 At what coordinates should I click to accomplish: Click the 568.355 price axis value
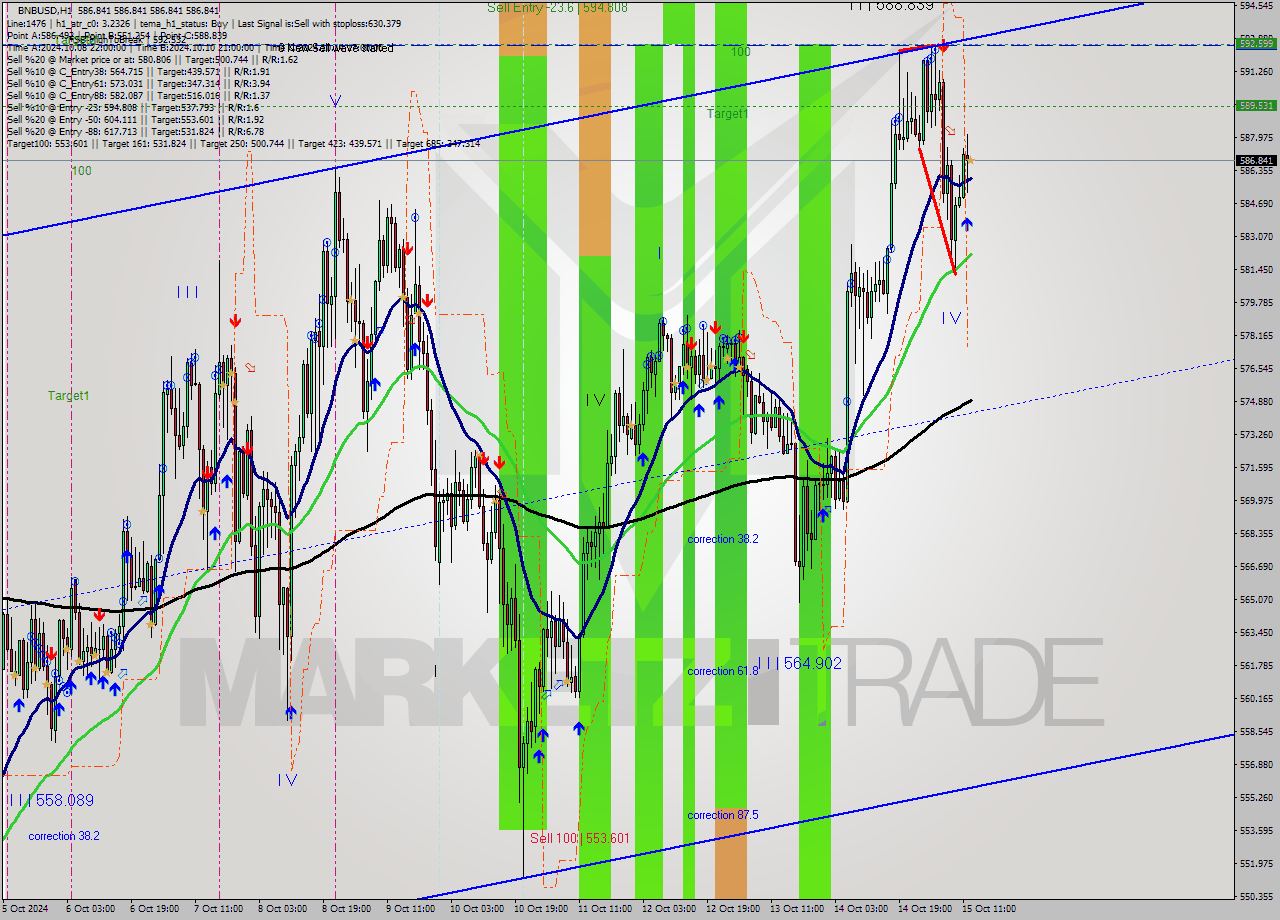(1256, 534)
